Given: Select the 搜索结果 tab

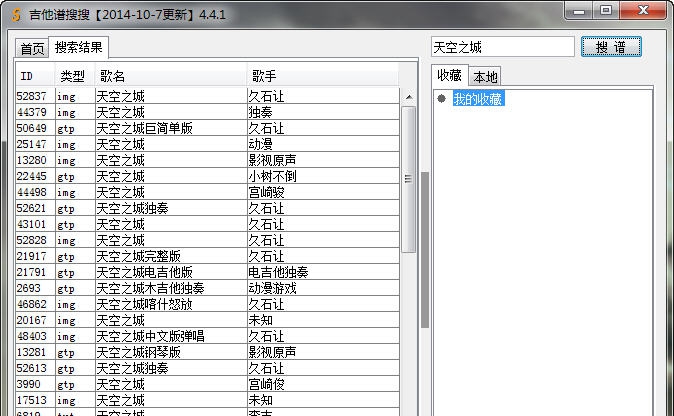Looking at the screenshot, I should click(78, 47).
